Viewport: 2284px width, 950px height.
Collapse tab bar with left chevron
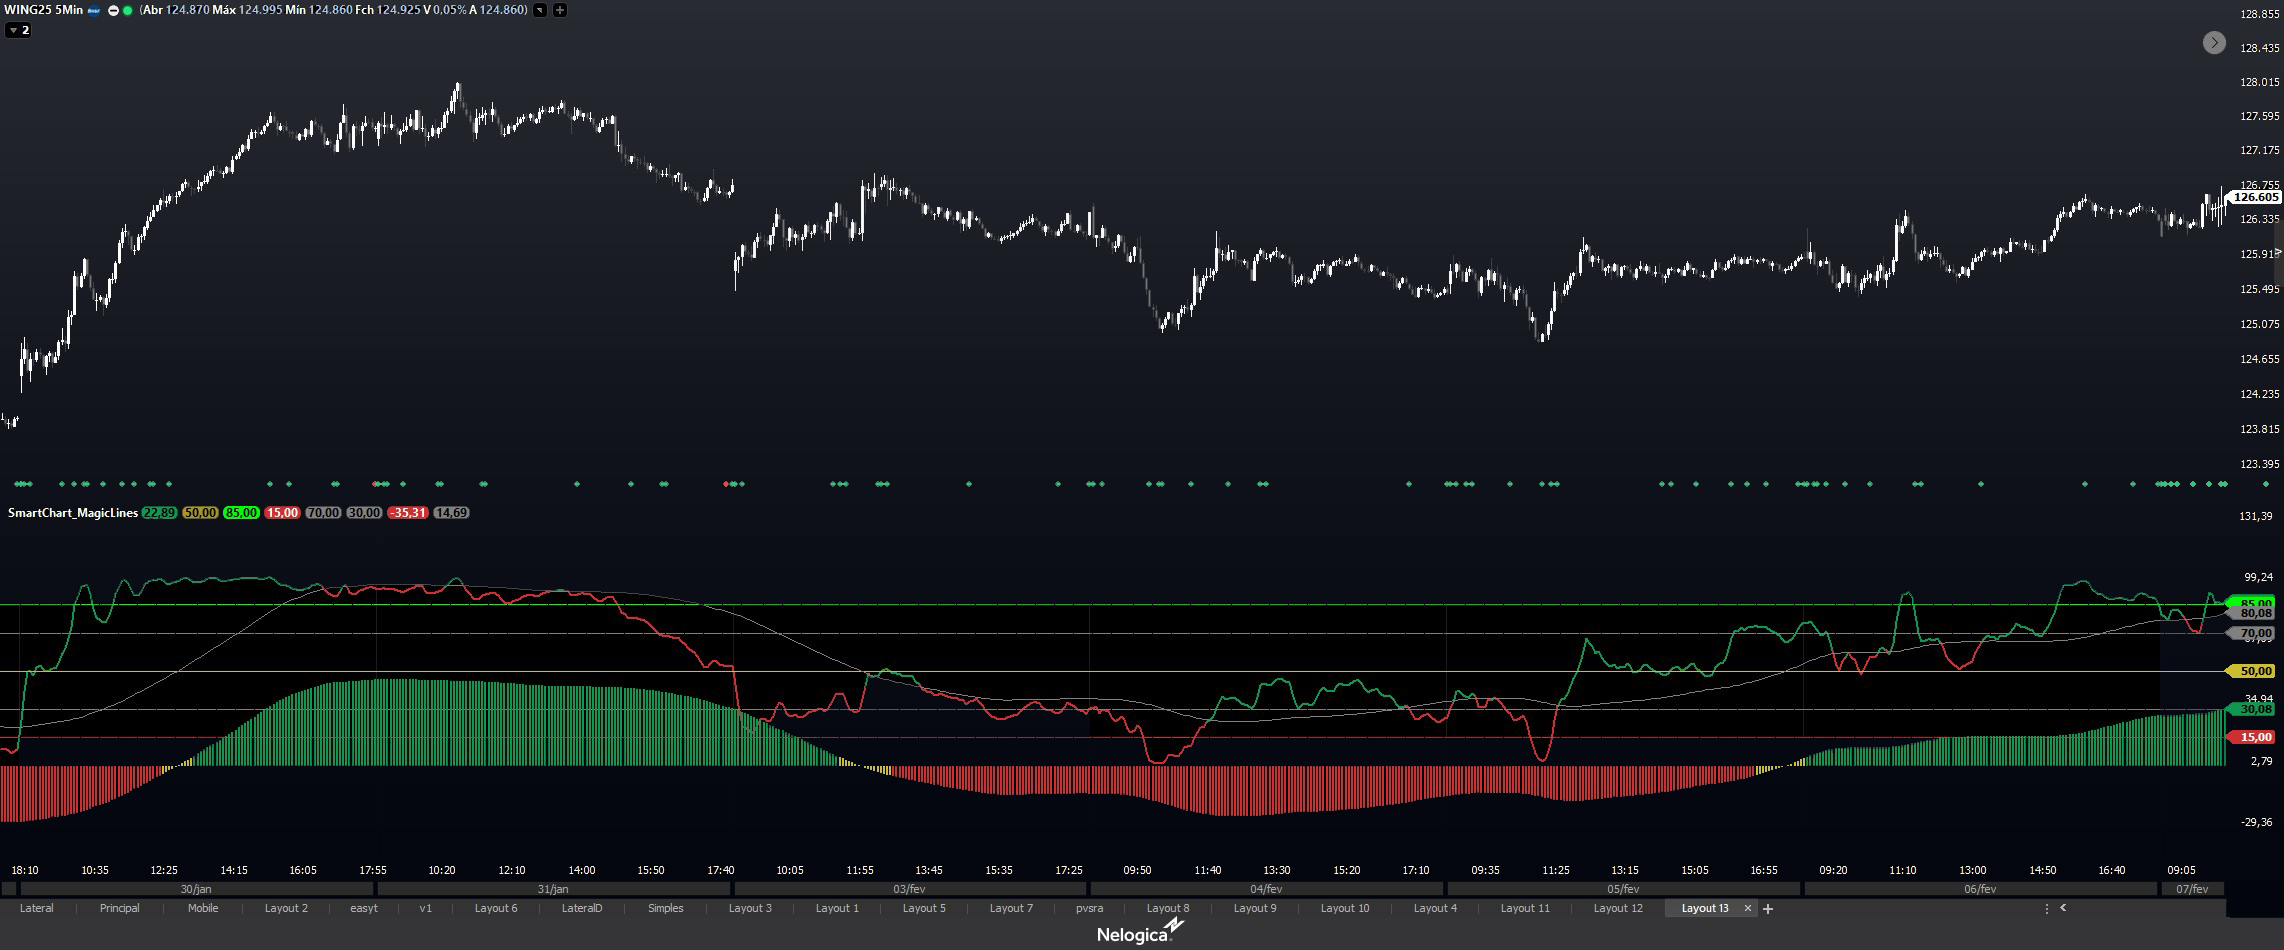pyautogui.click(x=2063, y=908)
